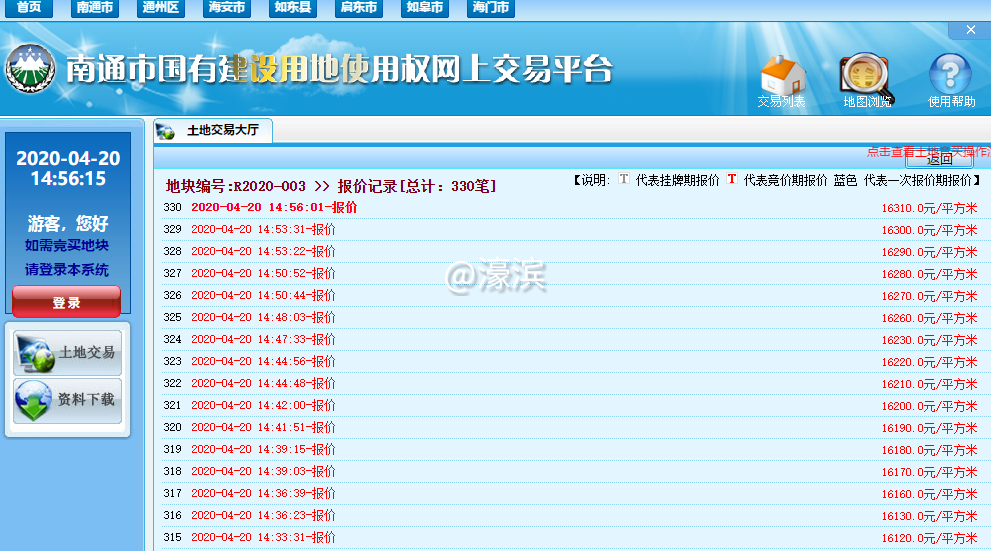
Task: Click bid record 328 at 14:53:22
Action: tap(263, 251)
